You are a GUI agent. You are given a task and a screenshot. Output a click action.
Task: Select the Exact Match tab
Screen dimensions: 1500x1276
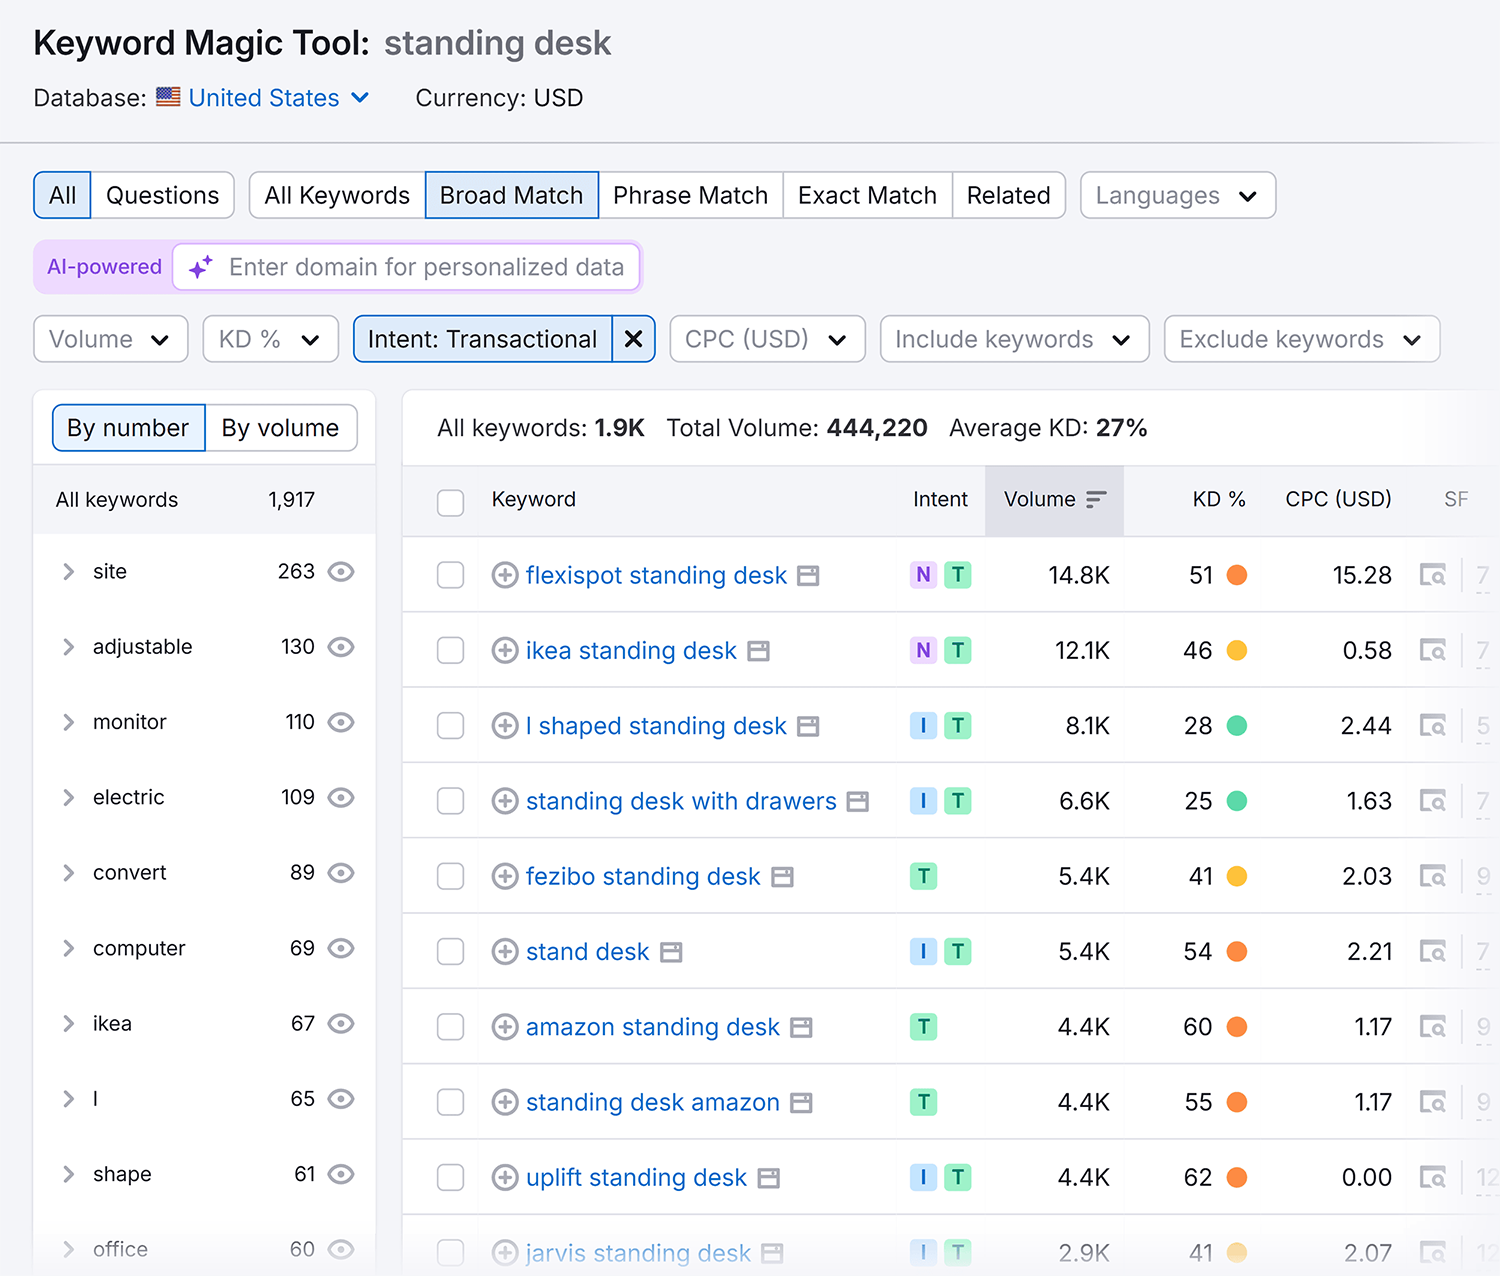[868, 195]
